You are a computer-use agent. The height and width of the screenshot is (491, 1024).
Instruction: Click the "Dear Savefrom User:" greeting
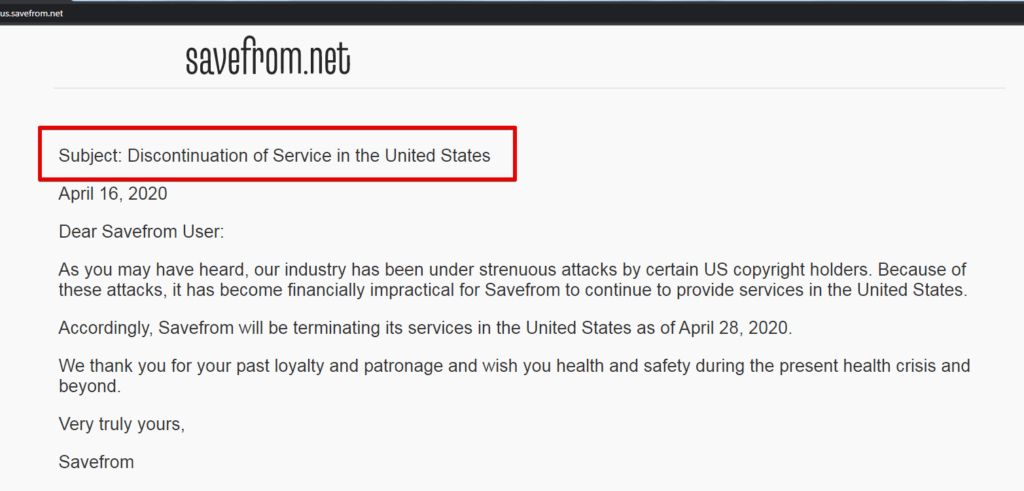[x=141, y=232]
